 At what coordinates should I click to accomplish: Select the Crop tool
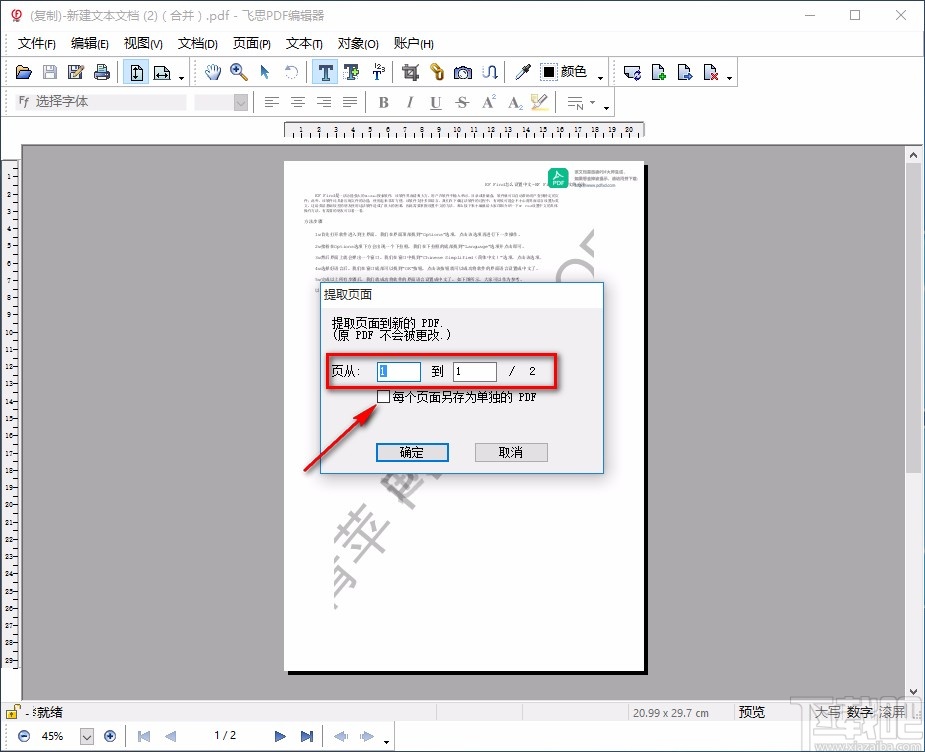point(411,73)
